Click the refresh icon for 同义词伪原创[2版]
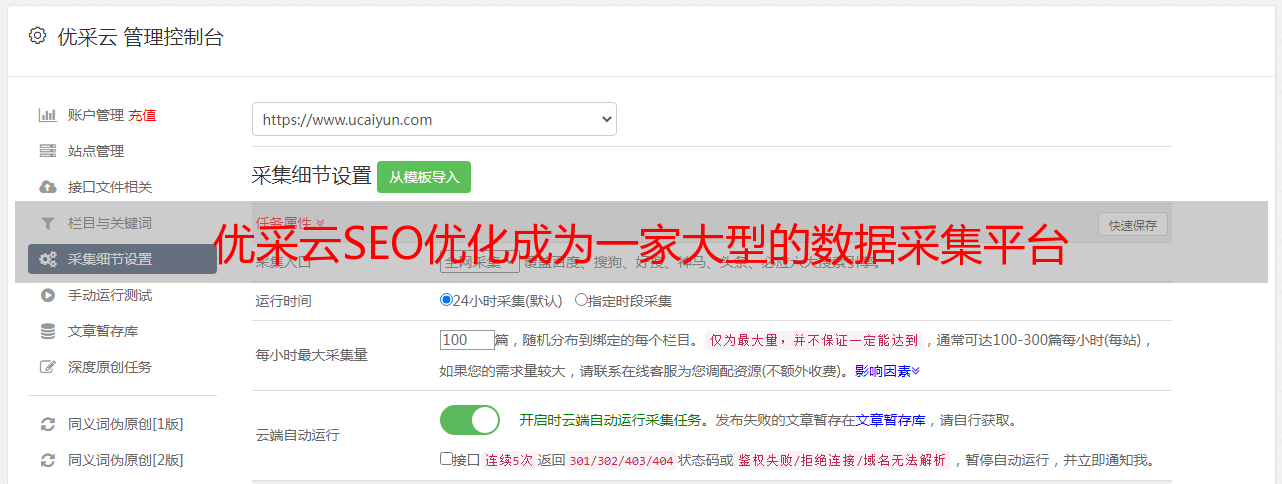Image resolution: width=1282 pixels, height=484 pixels. (47, 460)
